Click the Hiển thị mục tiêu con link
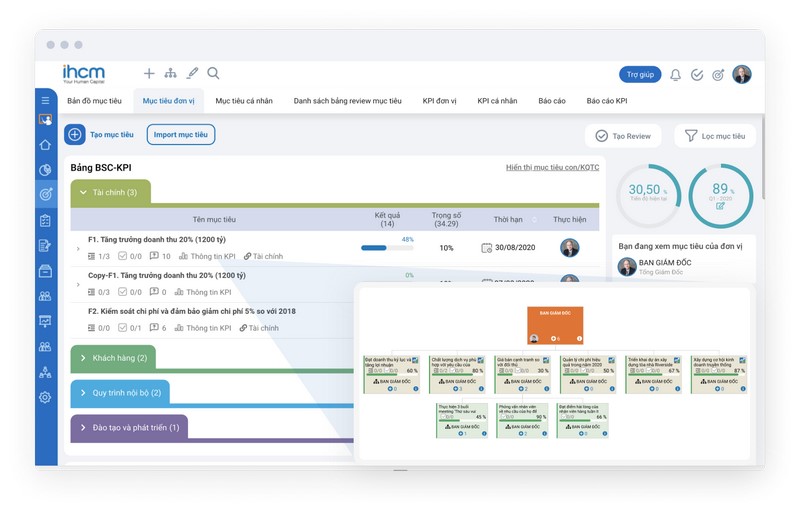Screen dimensions: 800x514 (x=552, y=167)
